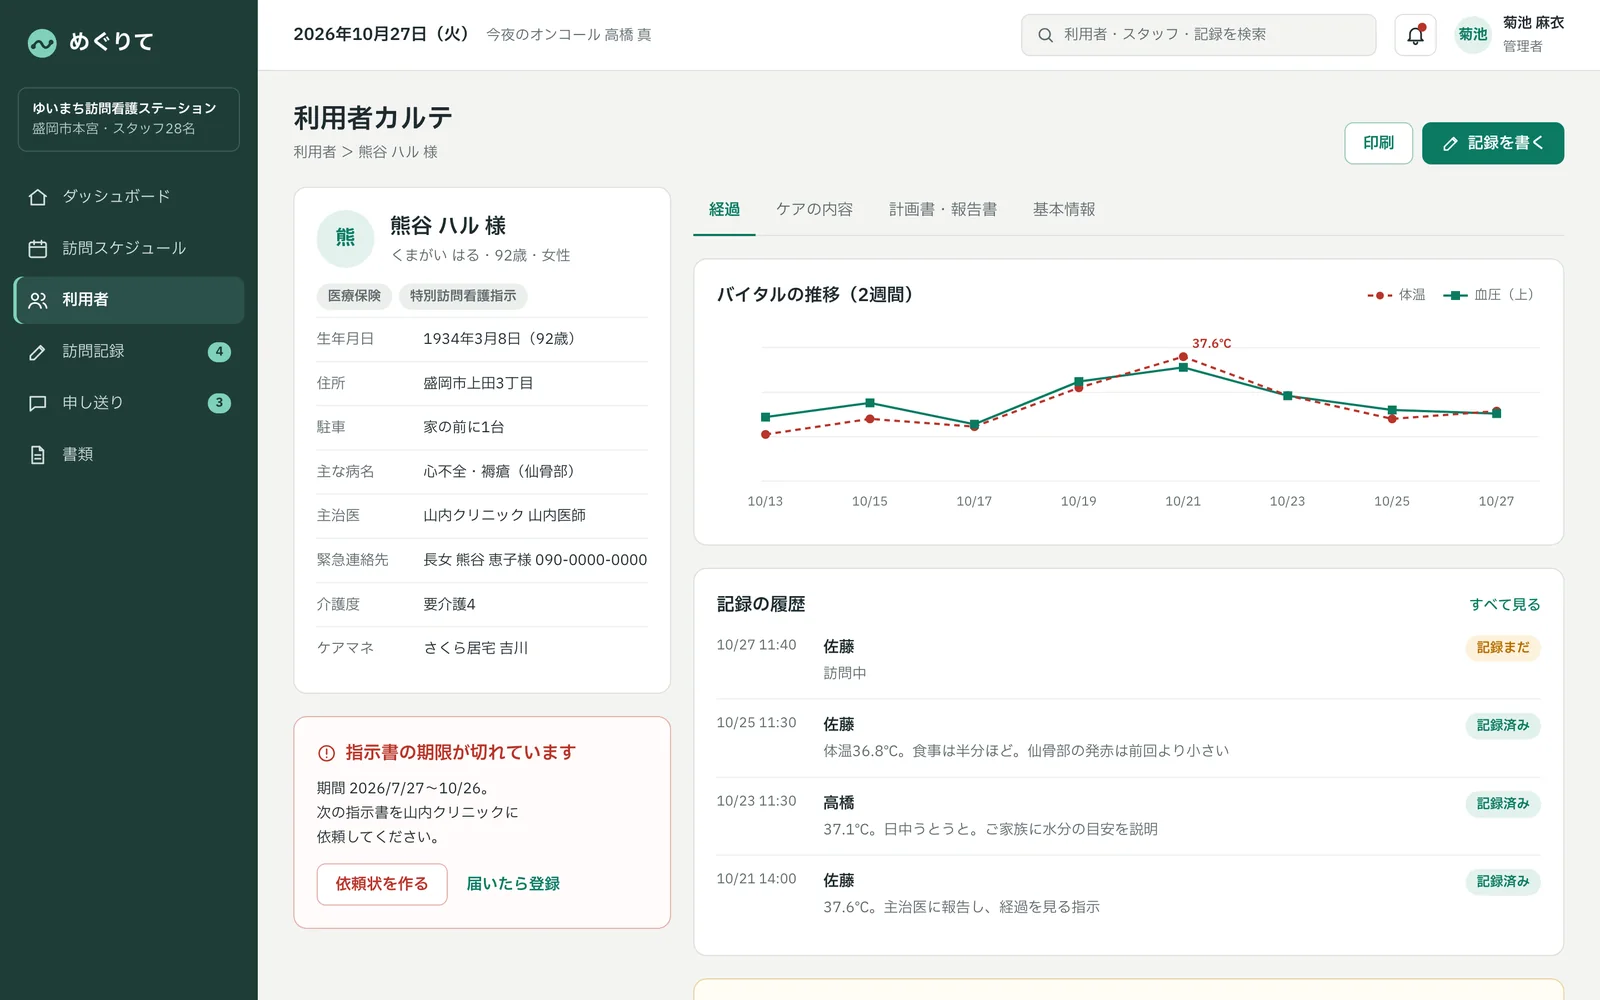Click the 申し送り badge showing 3
This screenshot has width=1600, height=1000.
coord(219,403)
